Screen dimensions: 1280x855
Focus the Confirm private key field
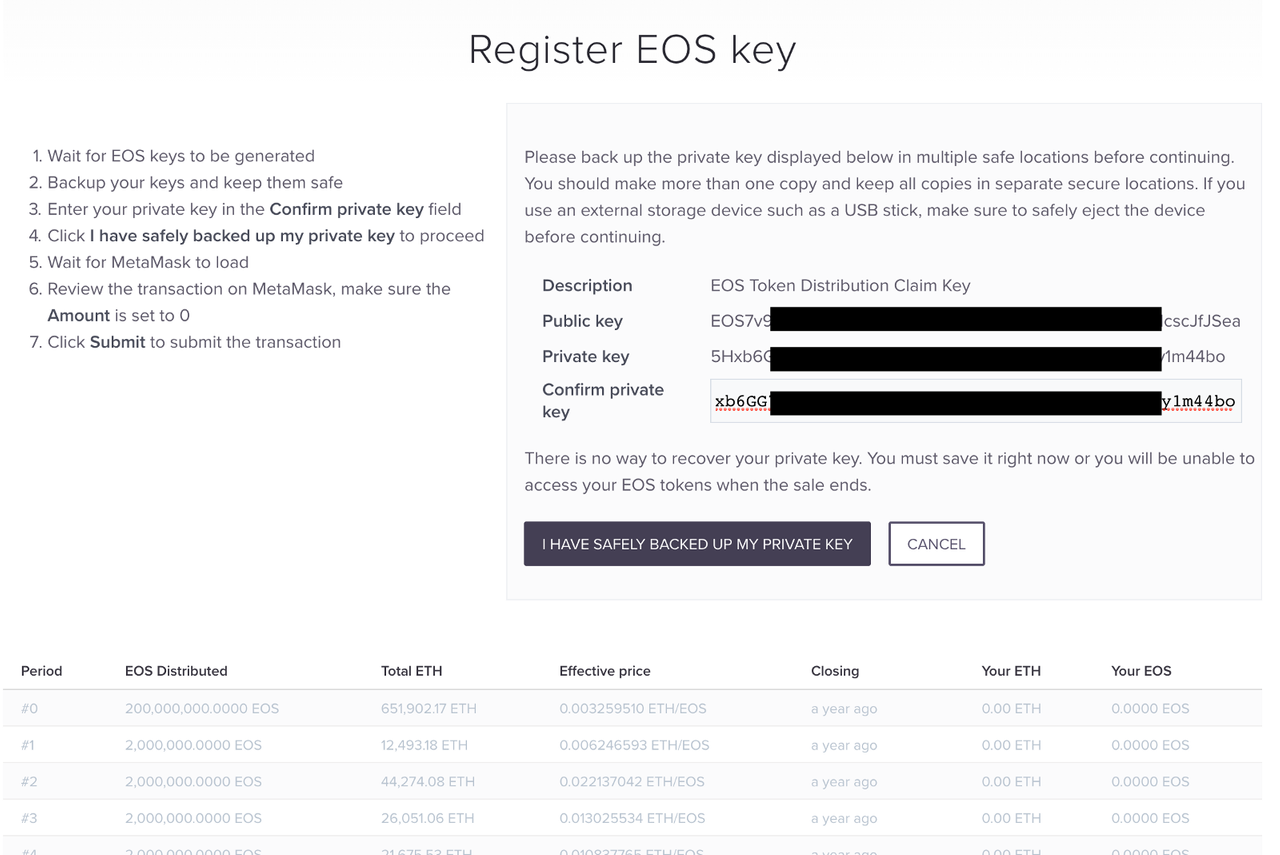(x=975, y=401)
